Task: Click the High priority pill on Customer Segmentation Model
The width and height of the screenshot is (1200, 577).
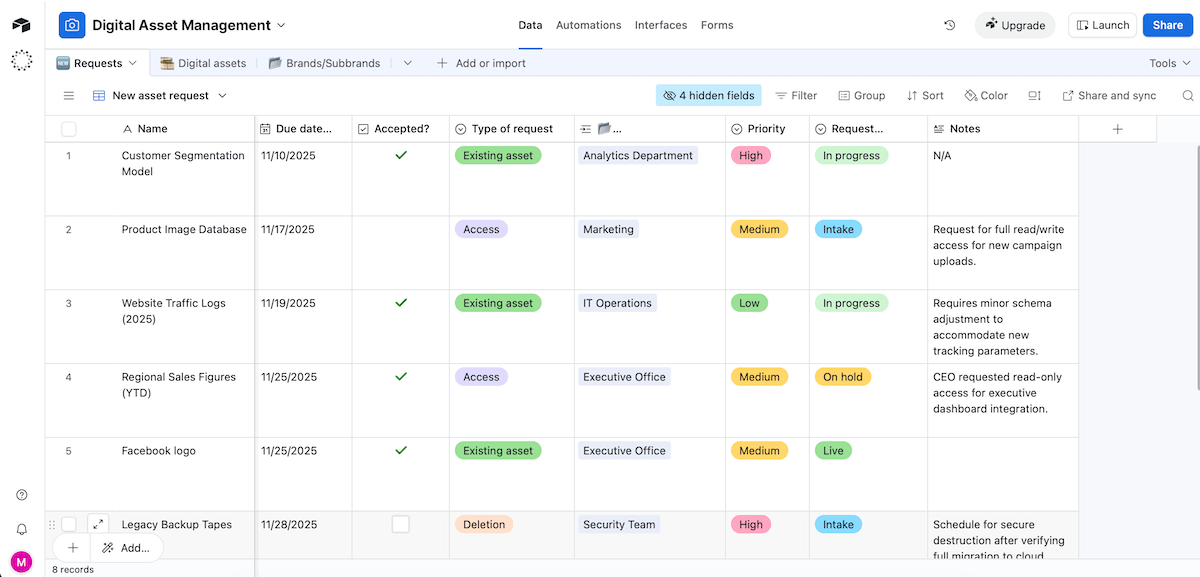Action: click(x=750, y=155)
